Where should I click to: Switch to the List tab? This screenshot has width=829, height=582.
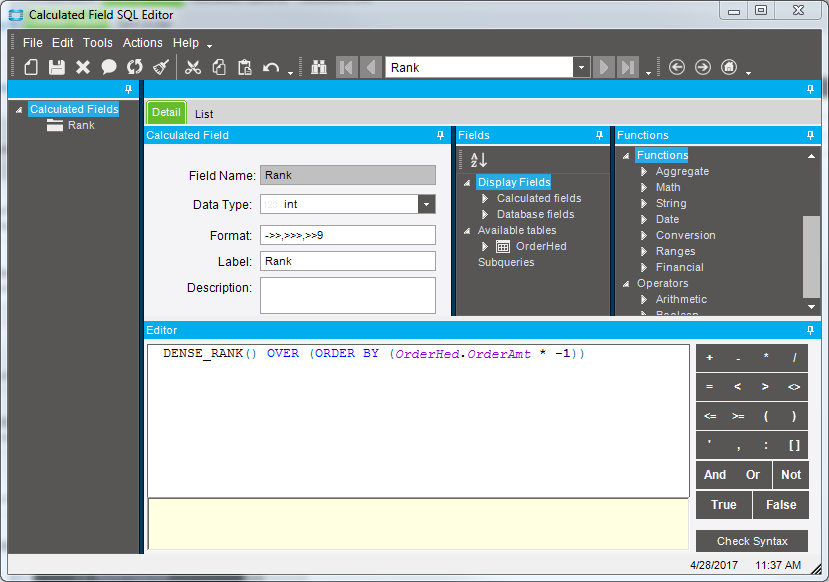204,114
